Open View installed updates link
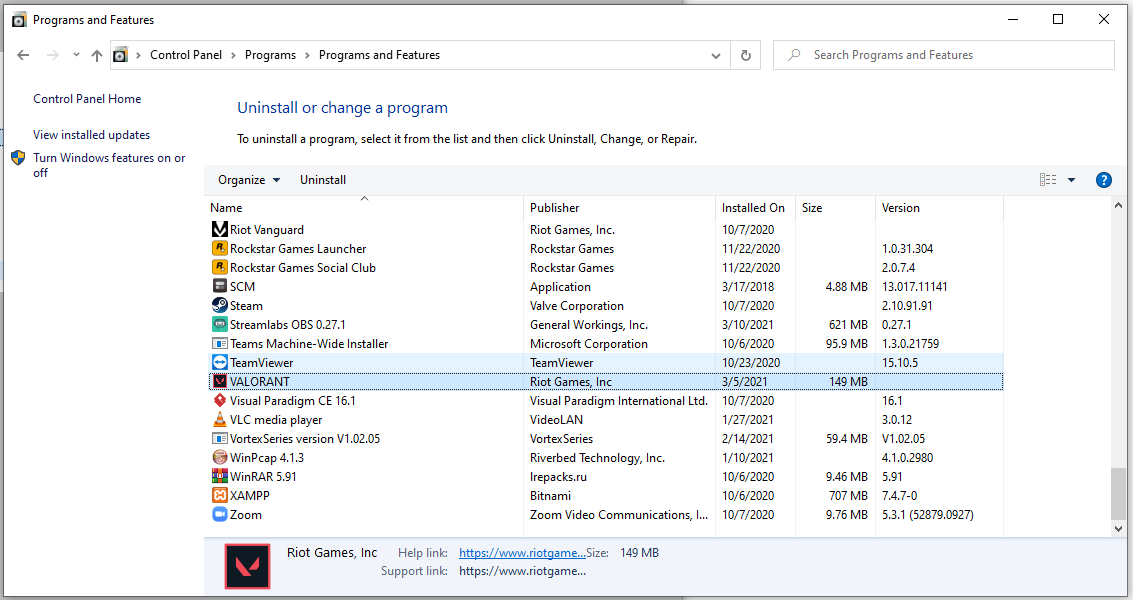The image size is (1133, 600). click(x=91, y=135)
